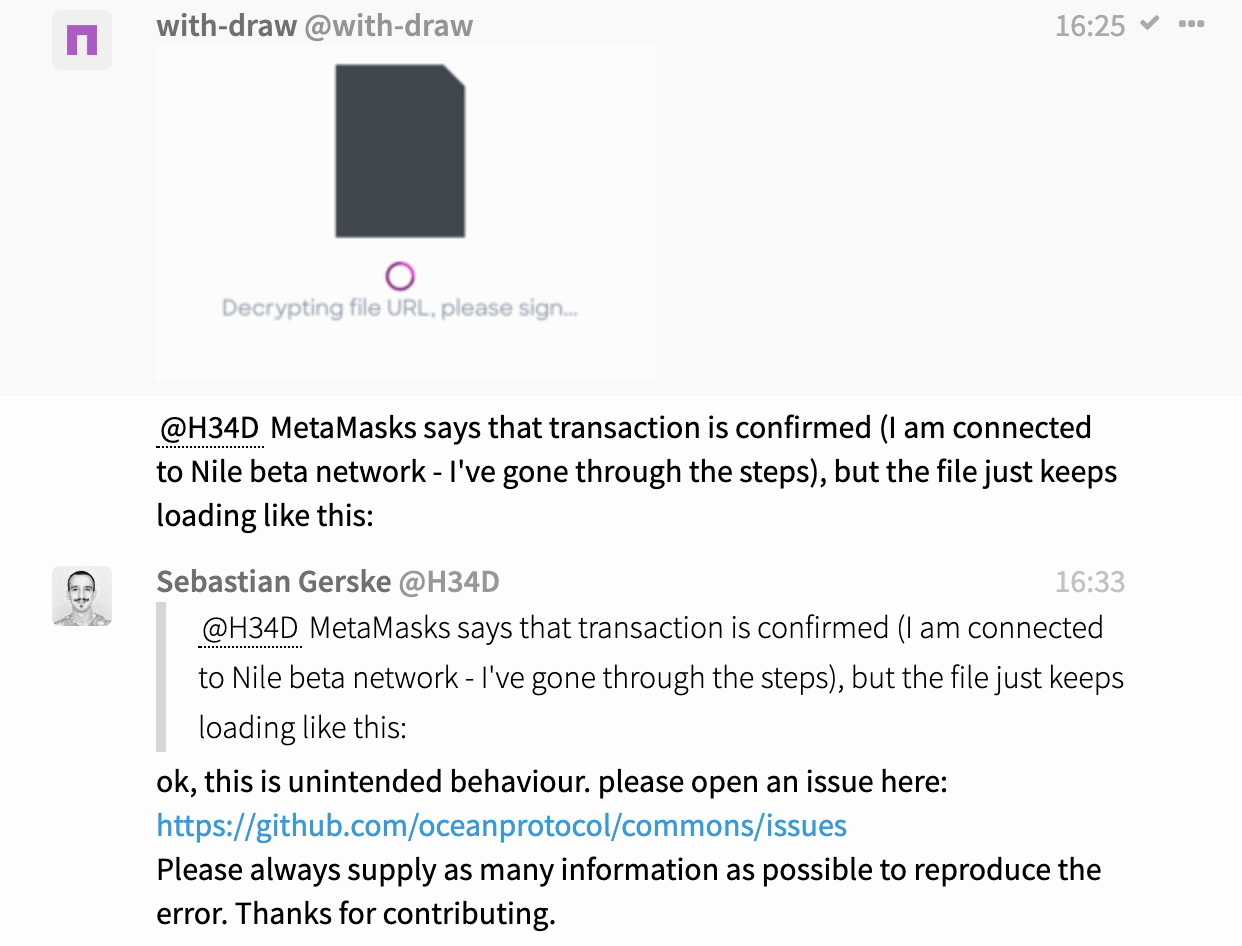Click Sebastian Gerske's profile picture

[82, 595]
